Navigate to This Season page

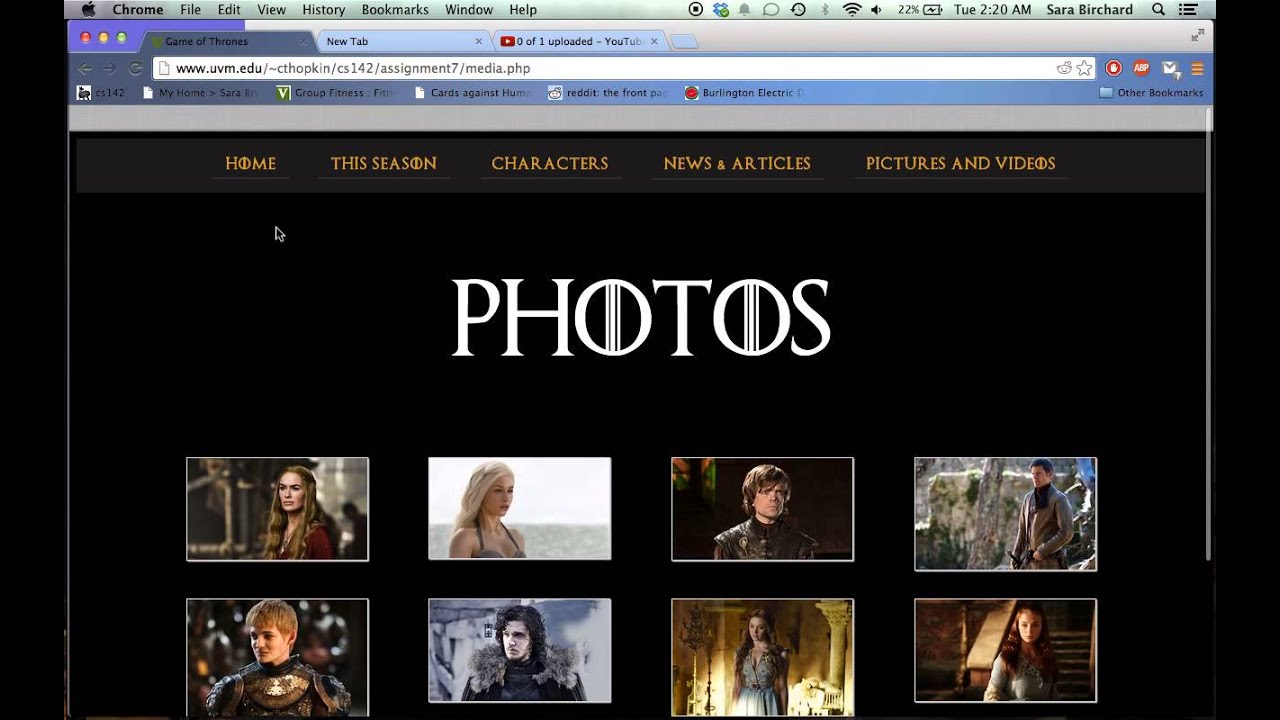tap(383, 163)
